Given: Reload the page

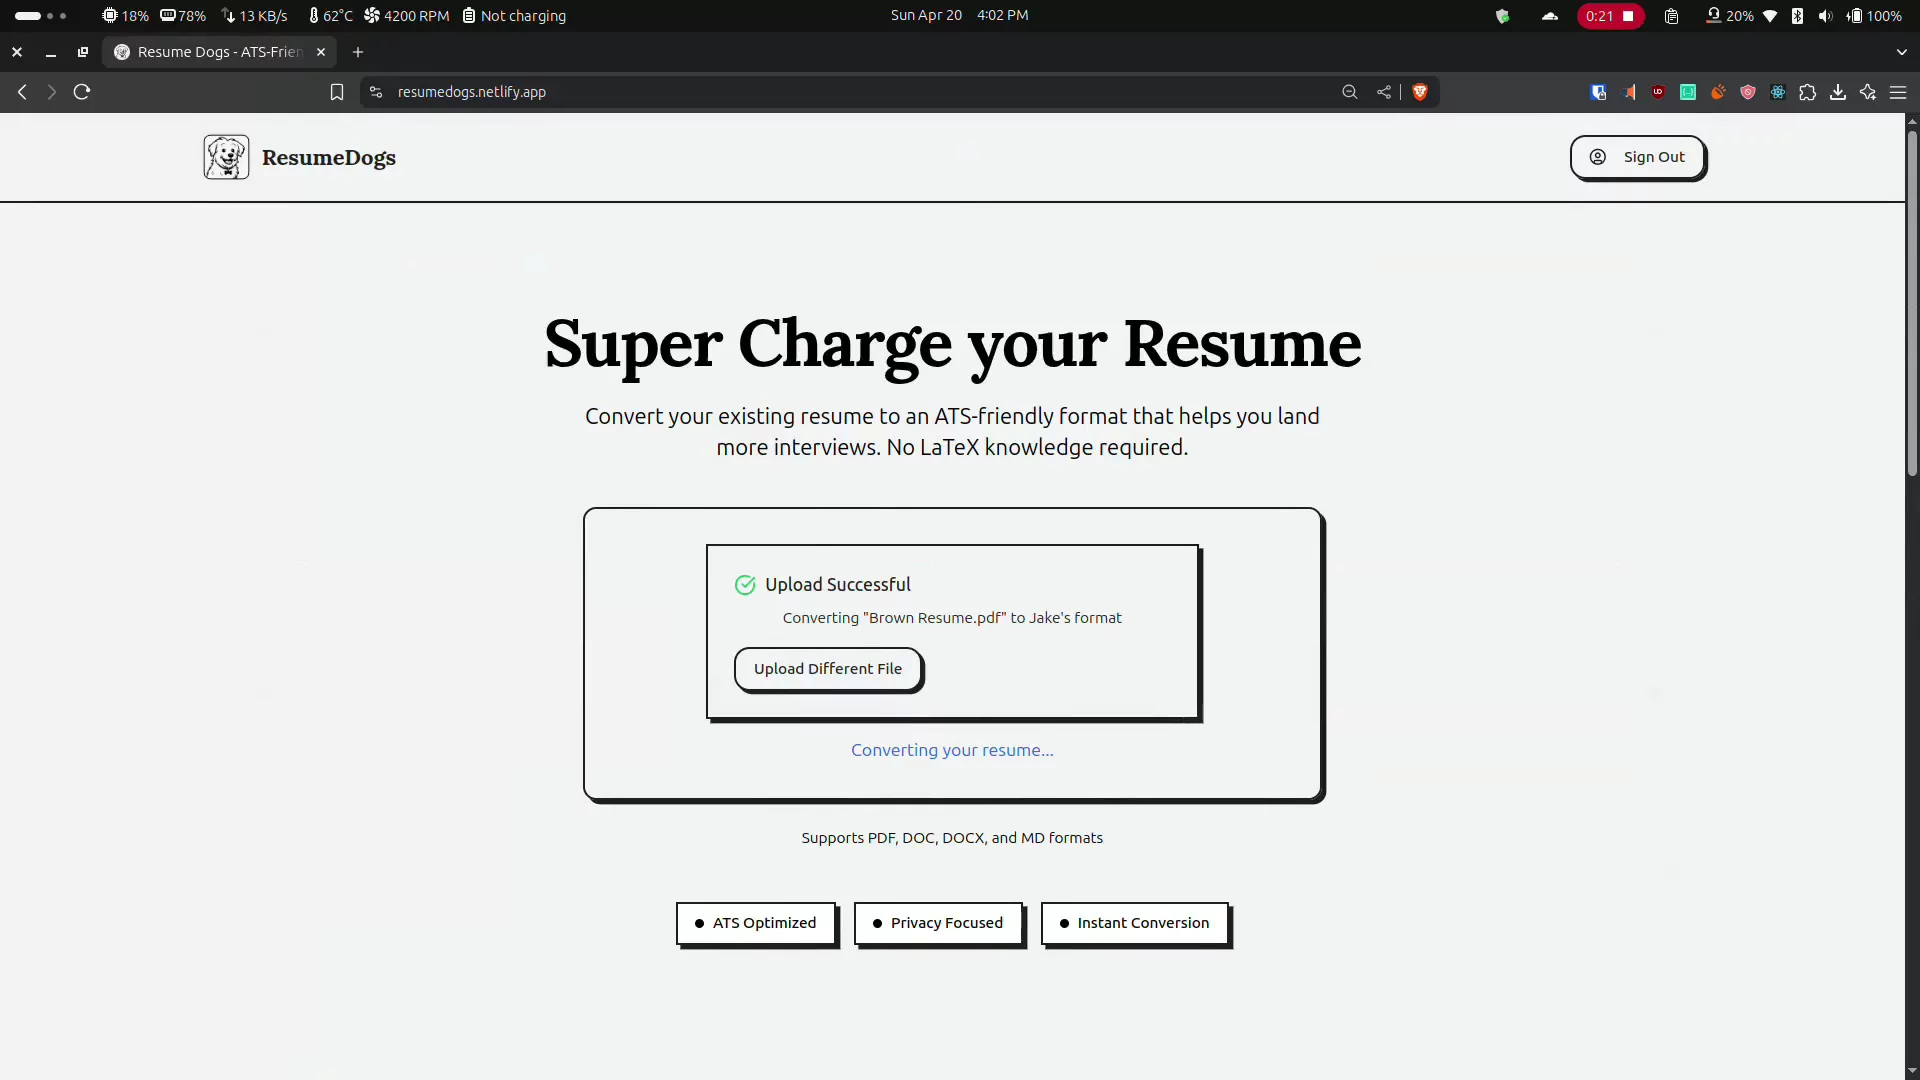Looking at the screenshot, I should pyautogui.click(x=82, y=92).
